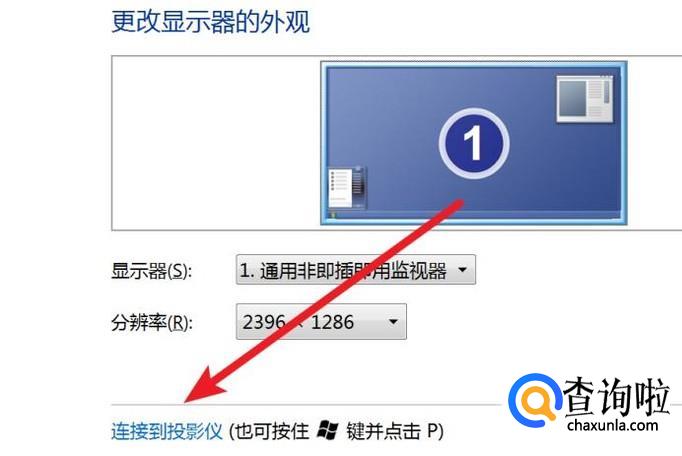Click the small window icon in monitor preview
The height and width of the screenshot is (456, 682).
[585, 99]
